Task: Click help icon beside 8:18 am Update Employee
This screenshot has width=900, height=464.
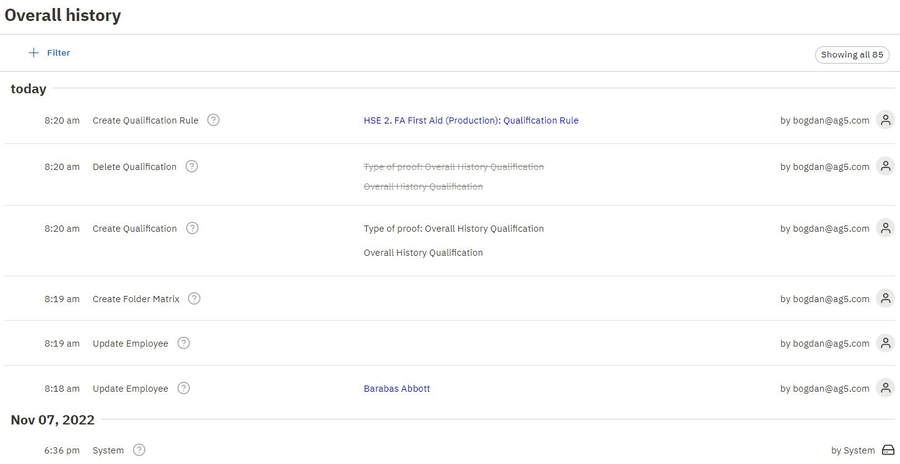Action: 184,388
